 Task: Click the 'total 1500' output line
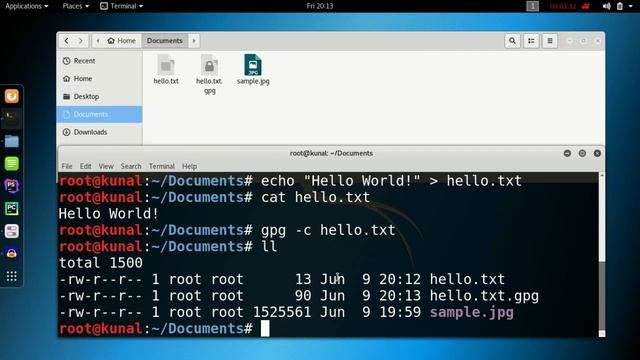pyautogui.click(x=101, y=263)
